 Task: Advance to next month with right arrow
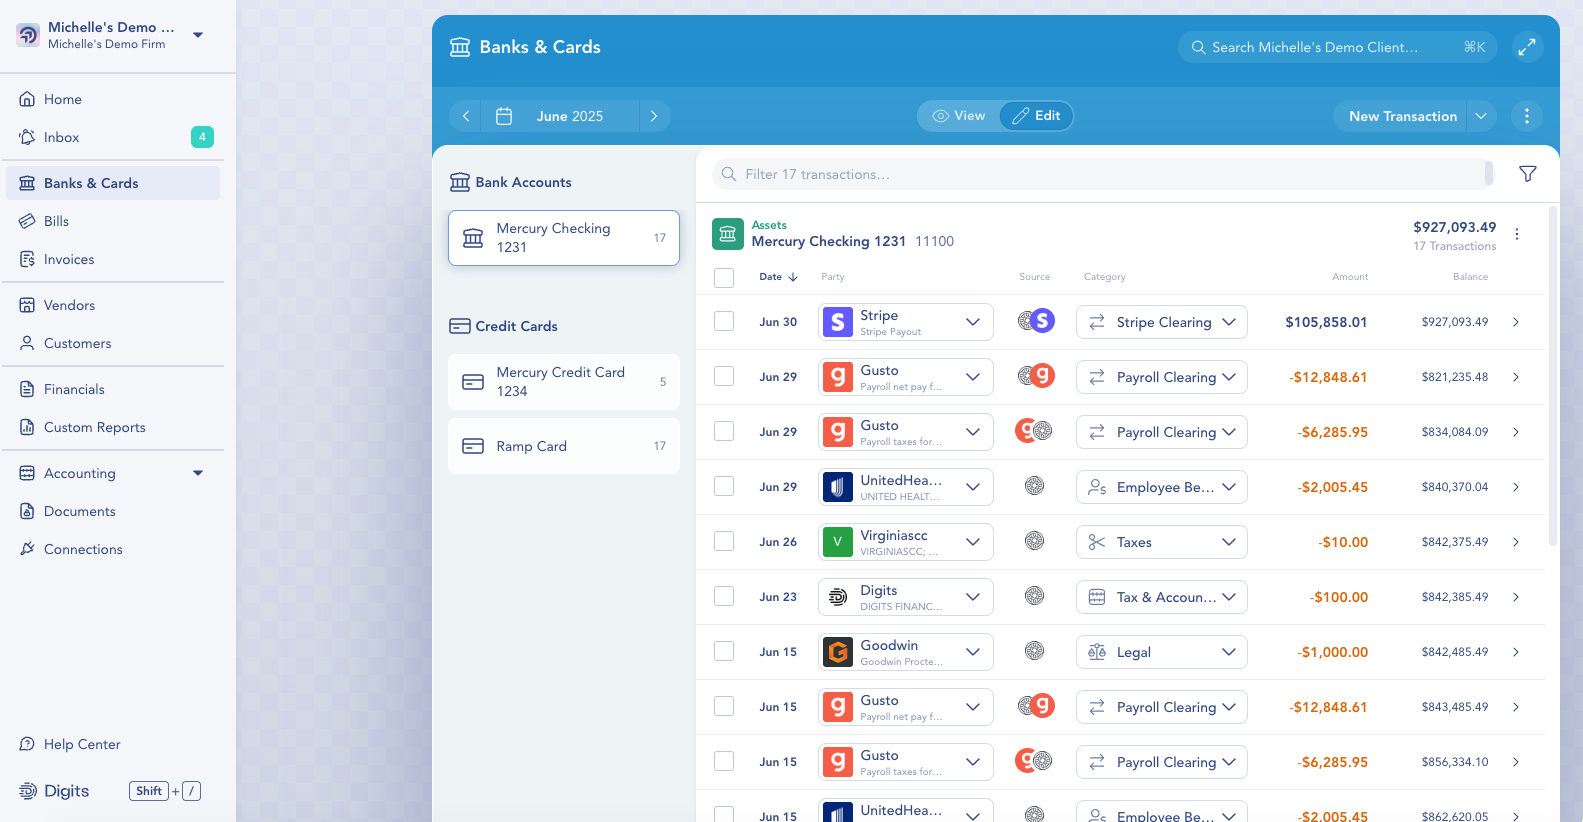(x=654, y=116)
